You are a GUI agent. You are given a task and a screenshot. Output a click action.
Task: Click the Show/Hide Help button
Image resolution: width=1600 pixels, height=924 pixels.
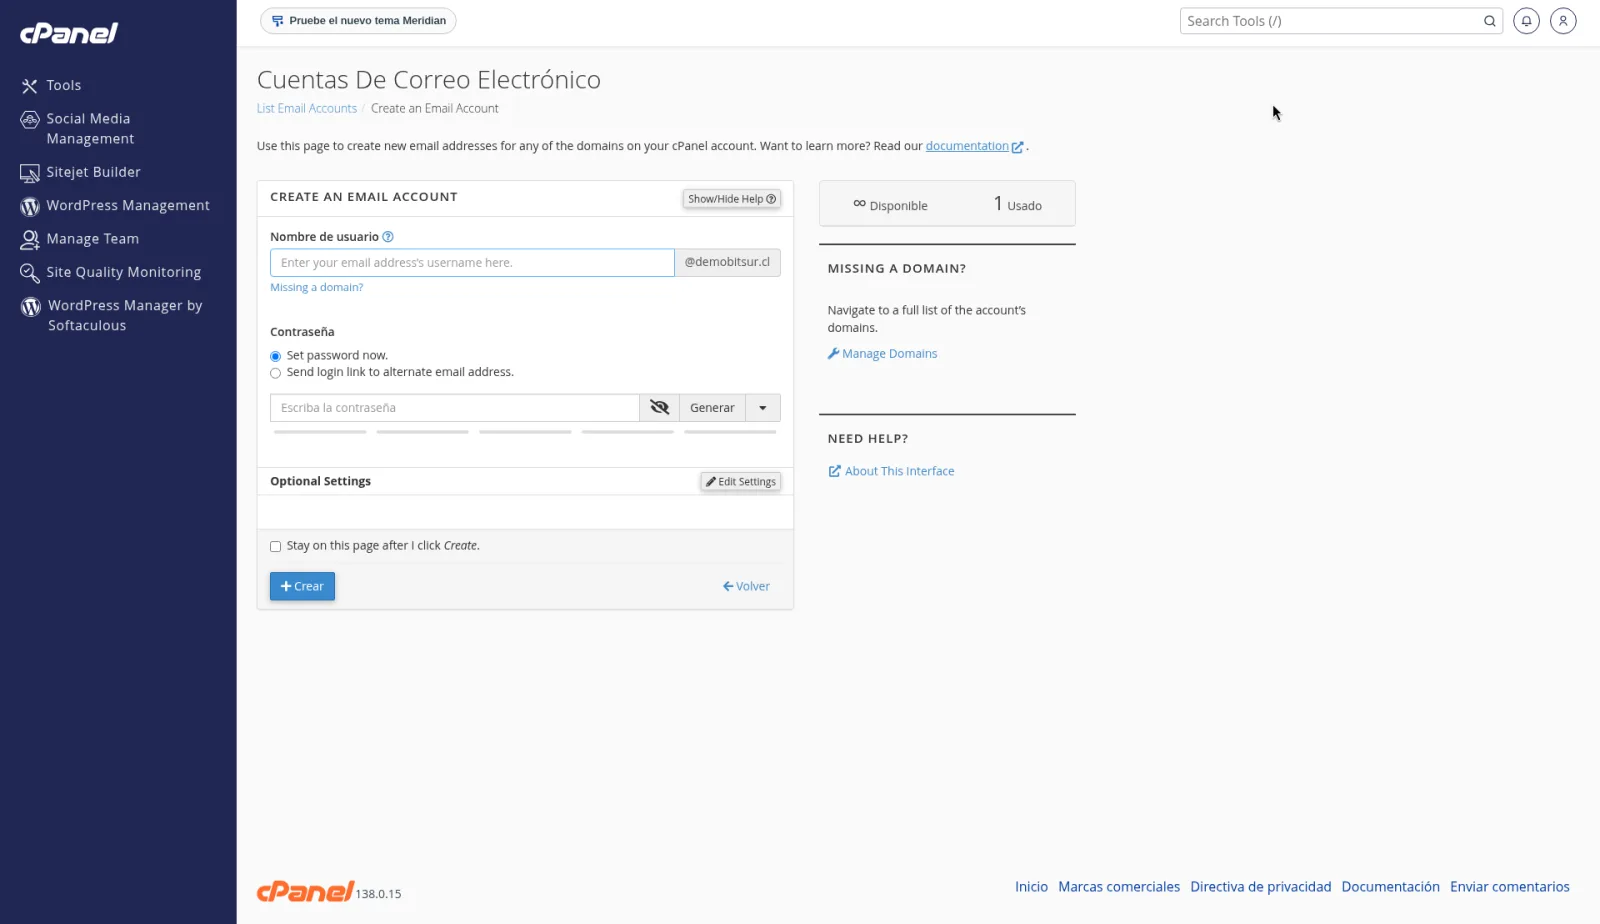(732, 199)
